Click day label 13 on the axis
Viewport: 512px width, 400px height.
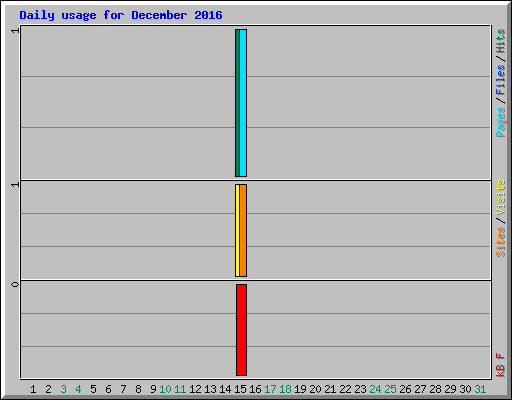[210, 389]
